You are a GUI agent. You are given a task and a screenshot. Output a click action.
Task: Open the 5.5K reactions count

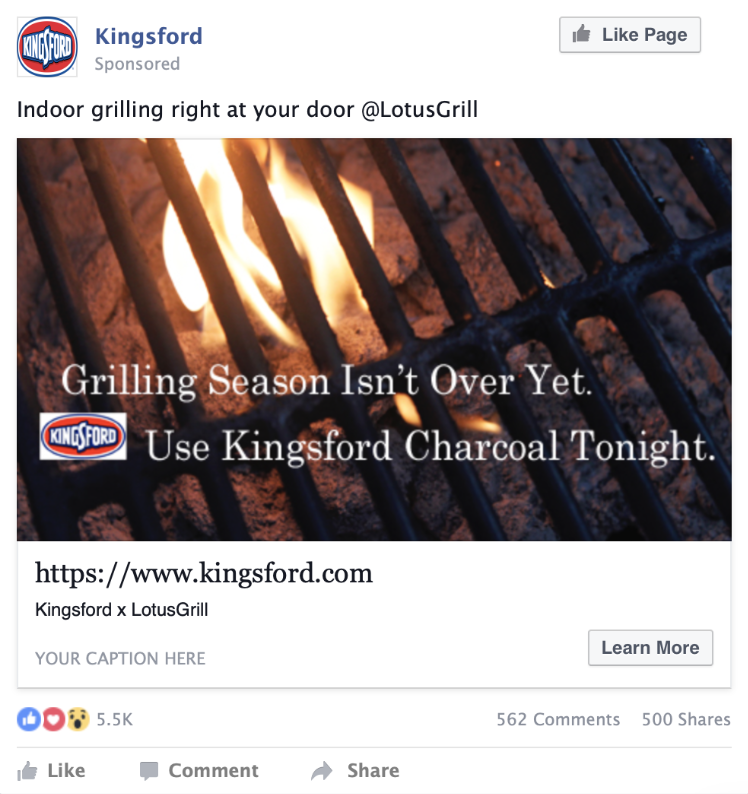pos(114,720)
